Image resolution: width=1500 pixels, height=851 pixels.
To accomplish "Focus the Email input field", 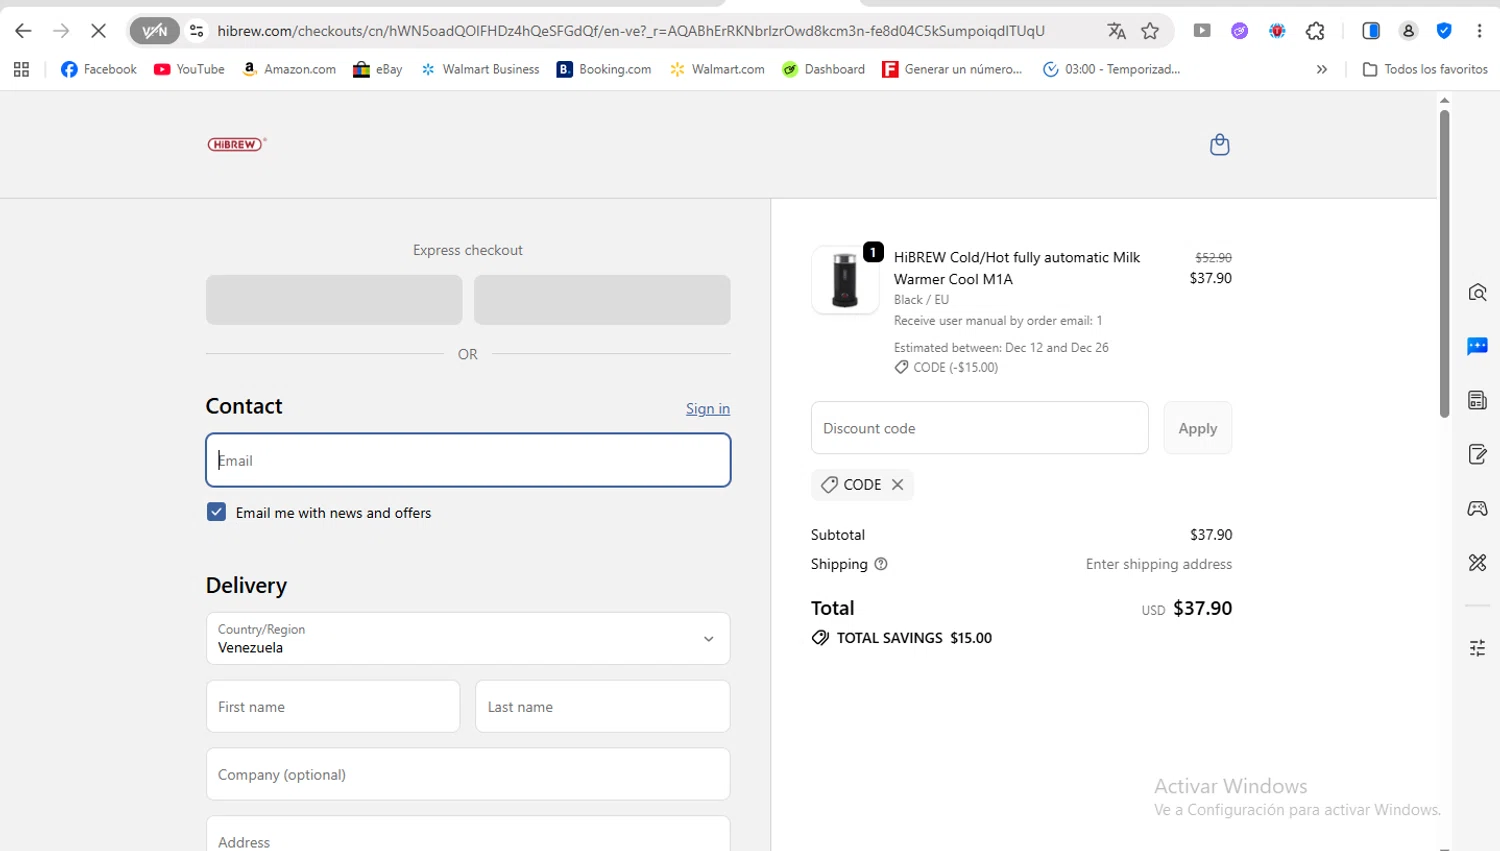I will pos(468,460).
